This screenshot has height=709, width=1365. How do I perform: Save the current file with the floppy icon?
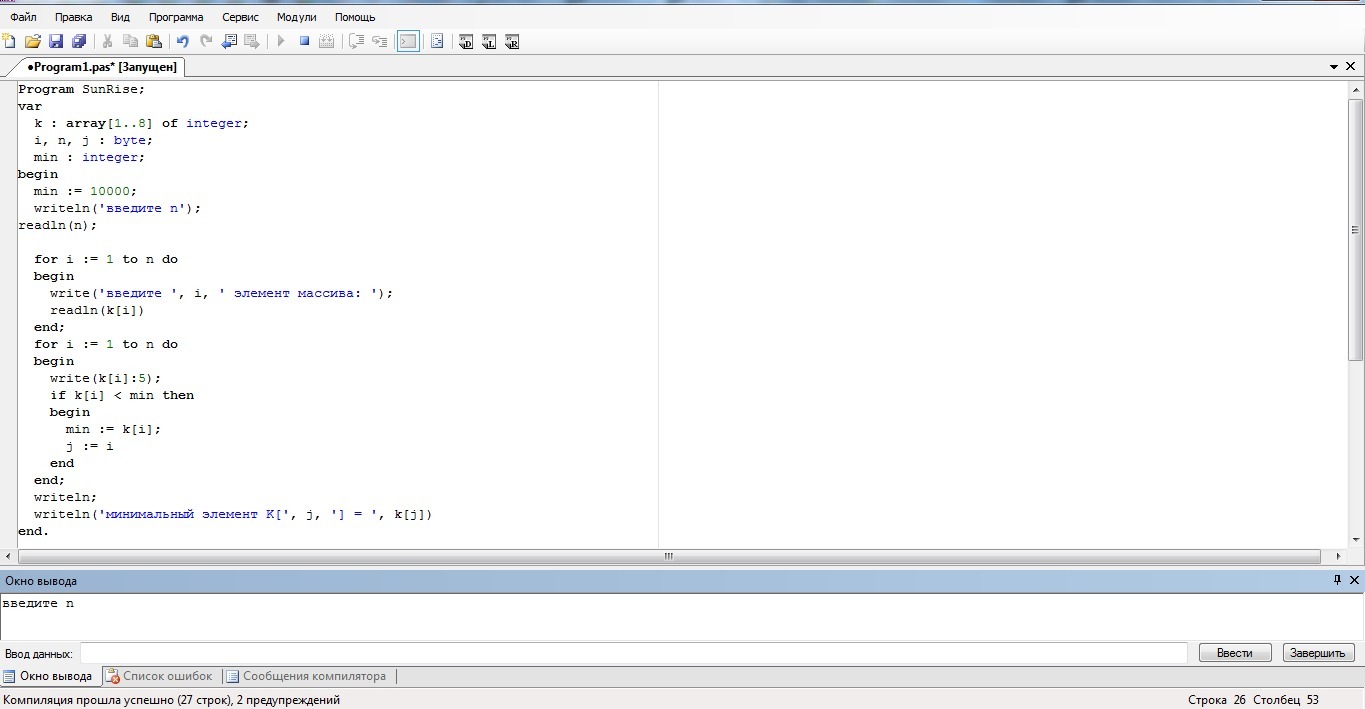point(56,41)
